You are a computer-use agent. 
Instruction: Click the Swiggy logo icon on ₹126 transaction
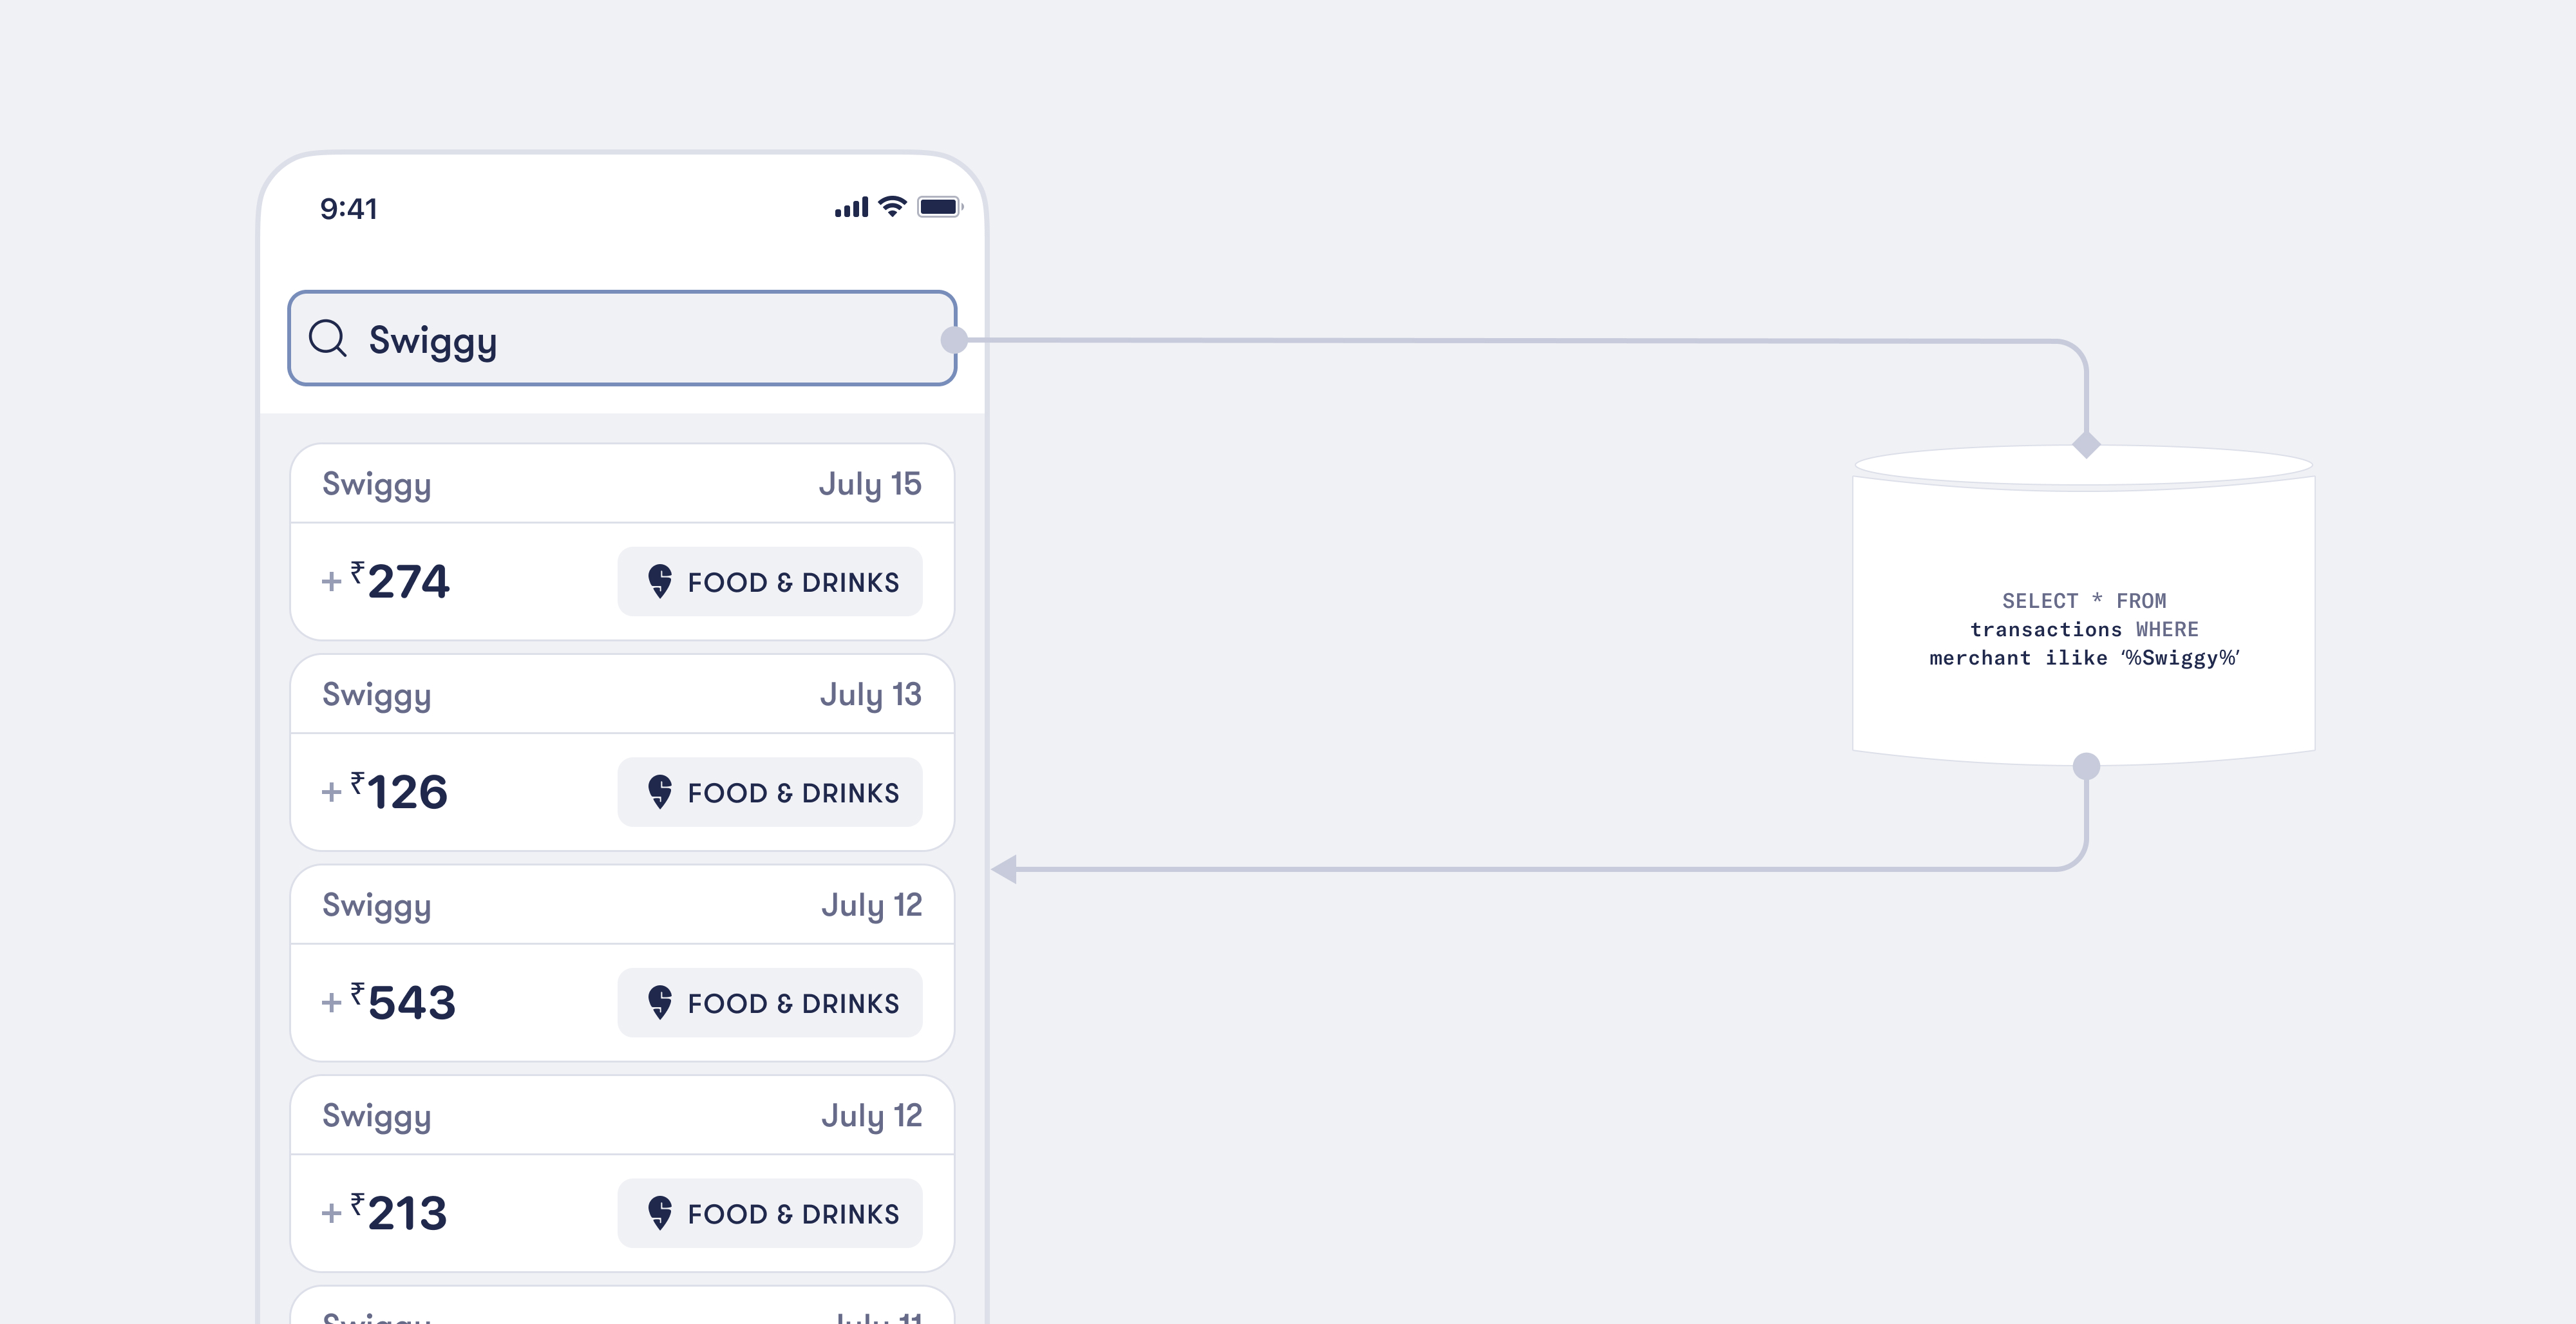[660, 792]
